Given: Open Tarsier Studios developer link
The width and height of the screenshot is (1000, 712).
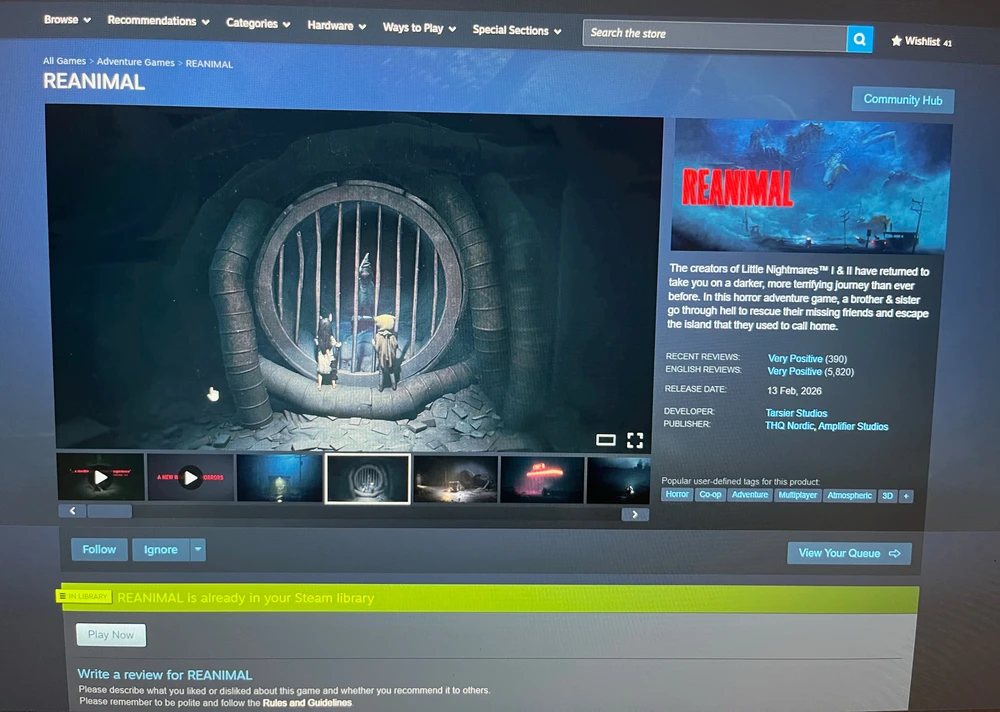Looking at the screenshot, I should coord(796,413).
